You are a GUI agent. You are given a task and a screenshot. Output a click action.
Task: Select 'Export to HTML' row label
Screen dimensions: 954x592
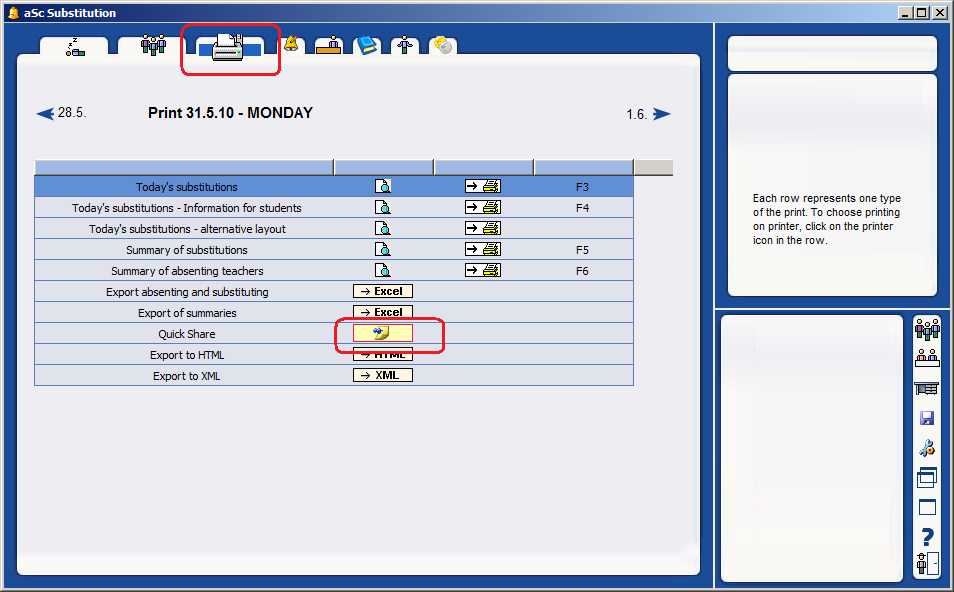coord(187,355)
